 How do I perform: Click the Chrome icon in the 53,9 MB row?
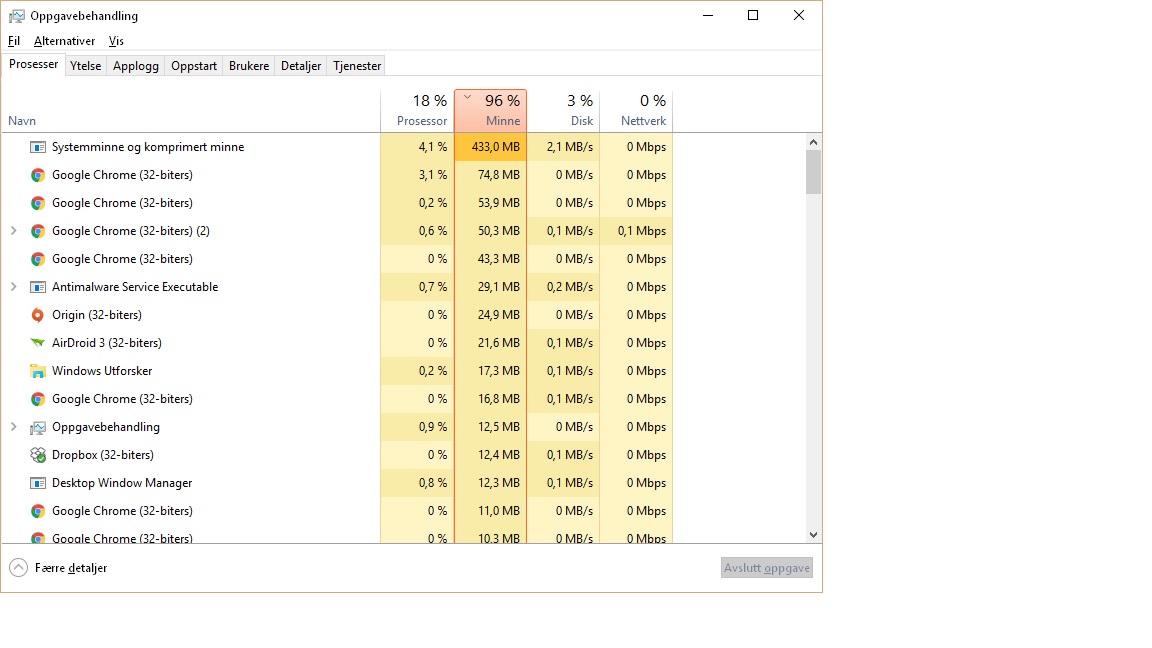tap(37, 203)
